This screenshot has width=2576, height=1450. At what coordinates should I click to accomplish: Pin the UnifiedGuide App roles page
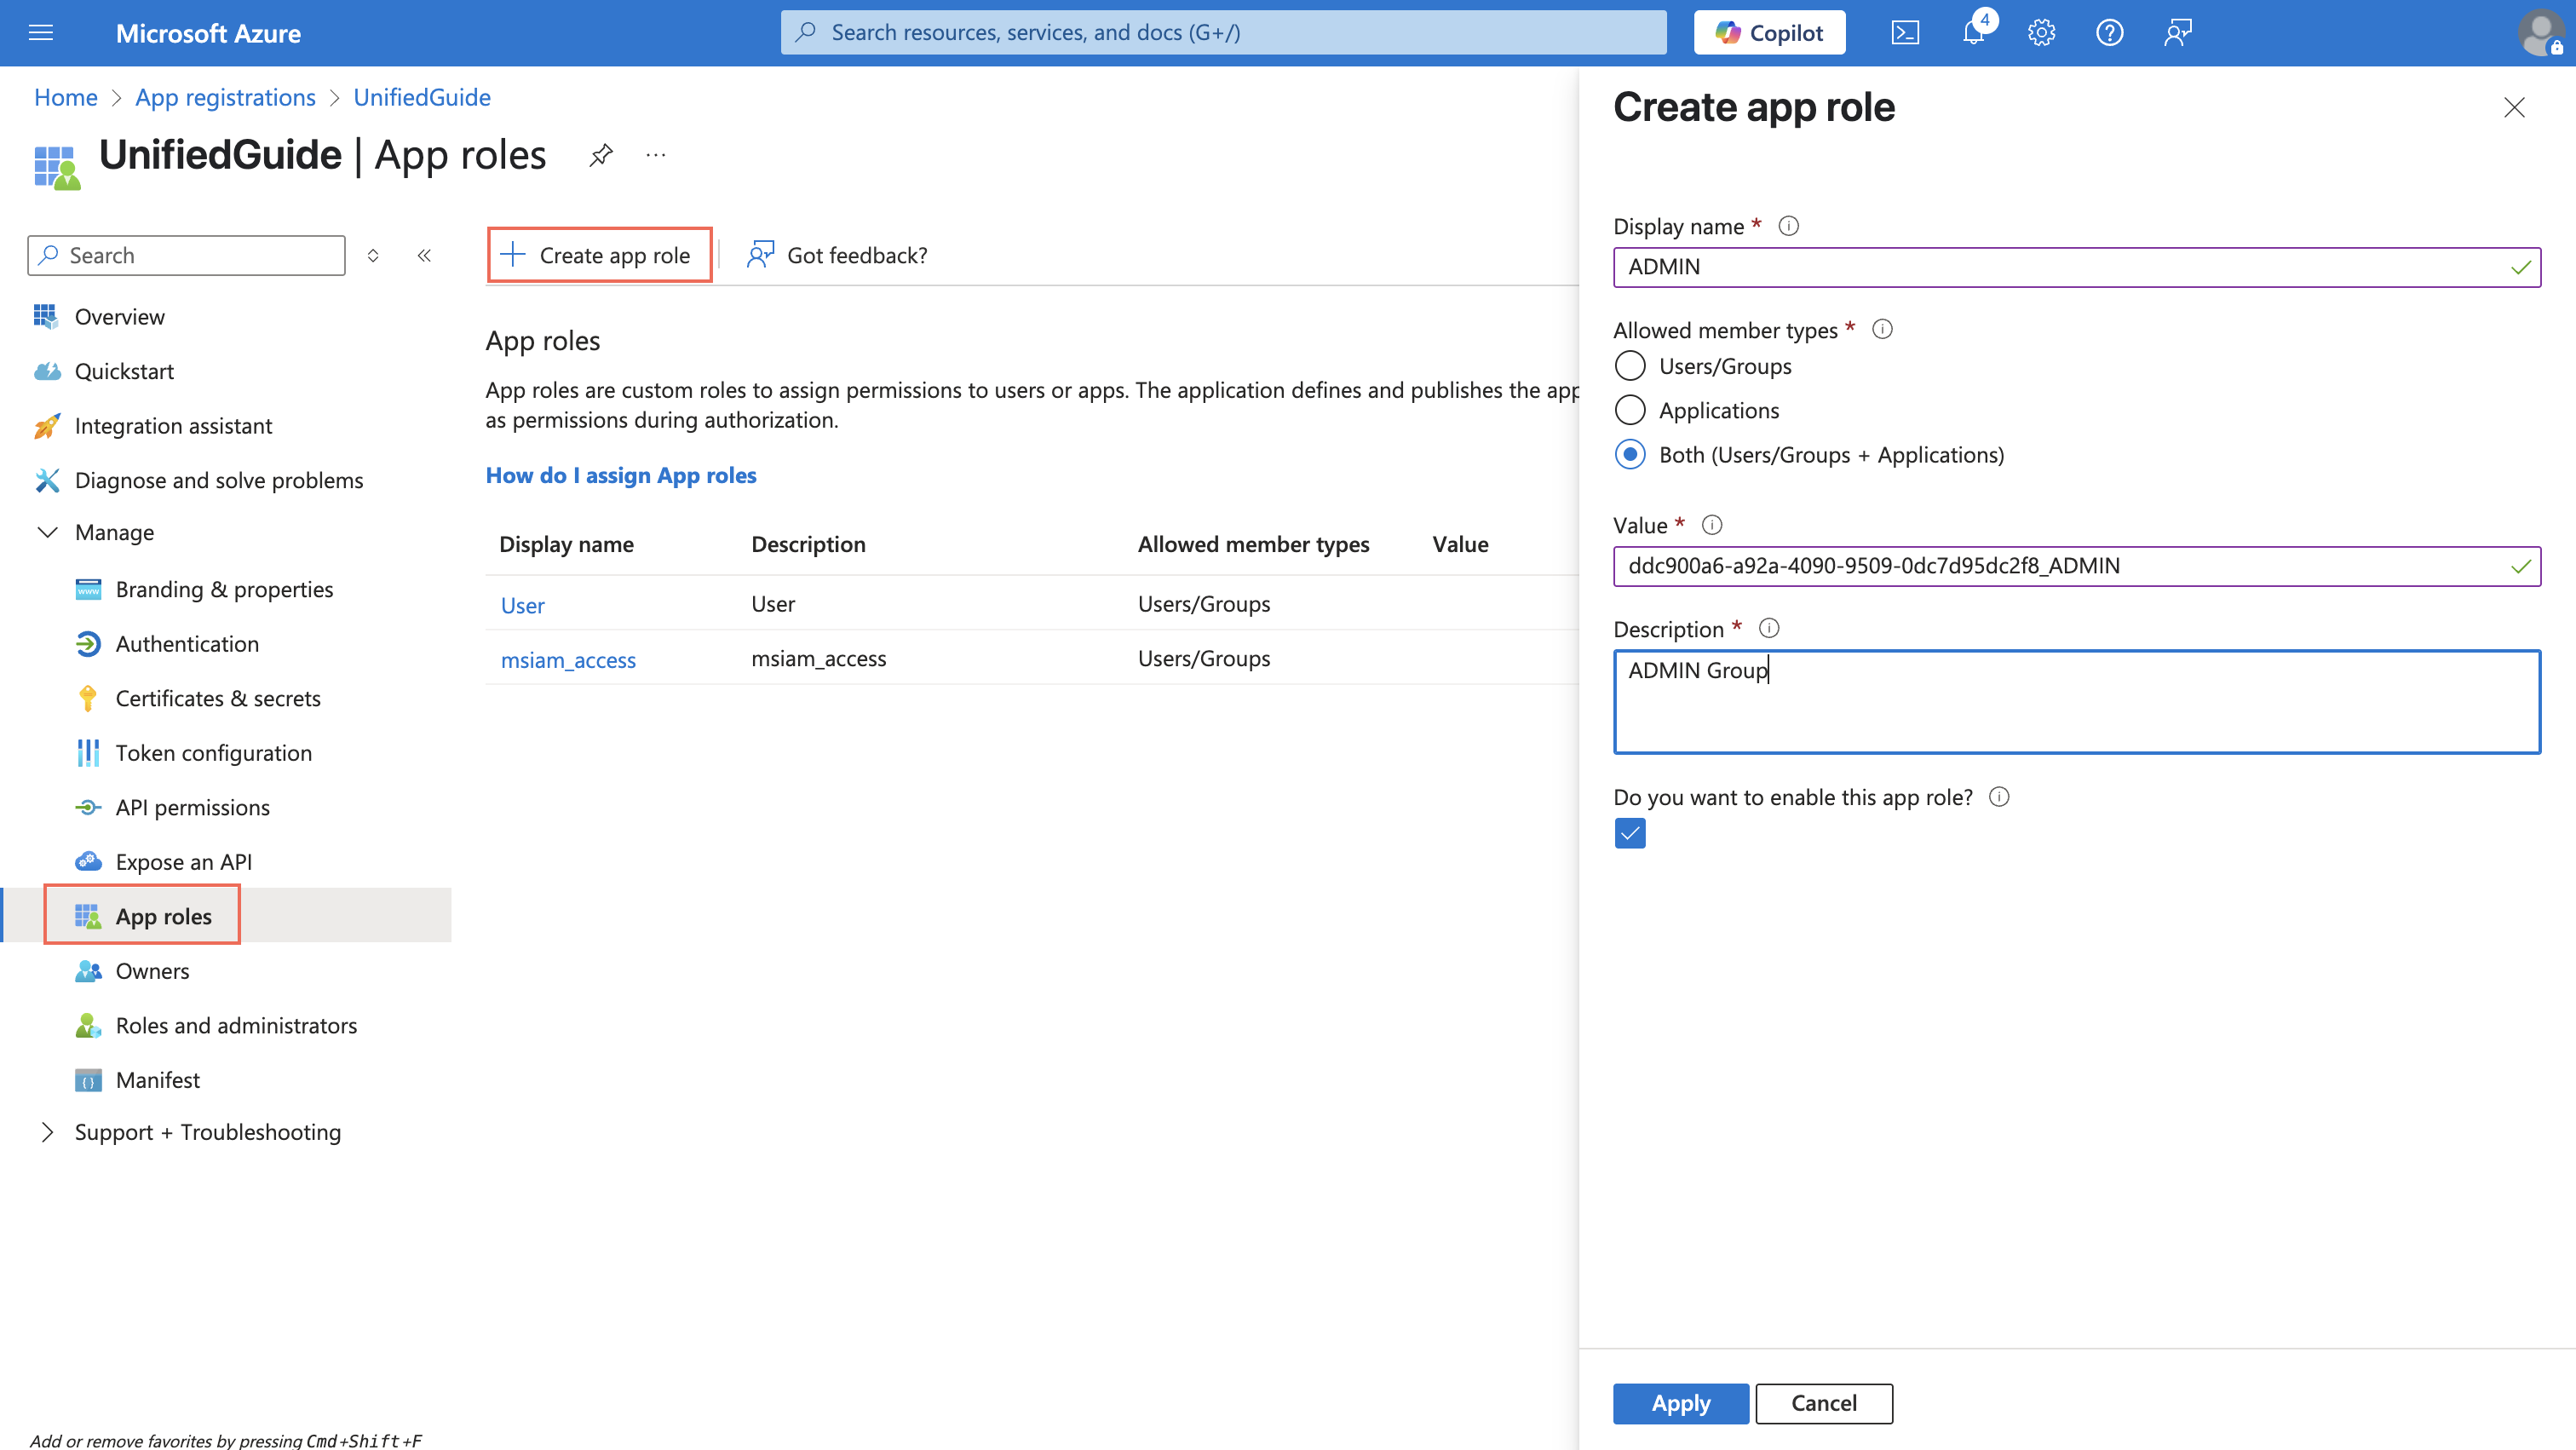click(600, 155)
